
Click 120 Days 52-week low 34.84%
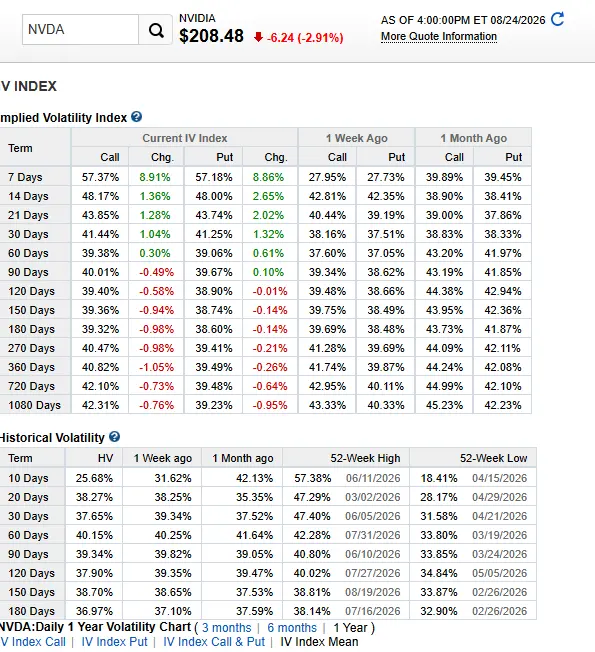[439, 573]
